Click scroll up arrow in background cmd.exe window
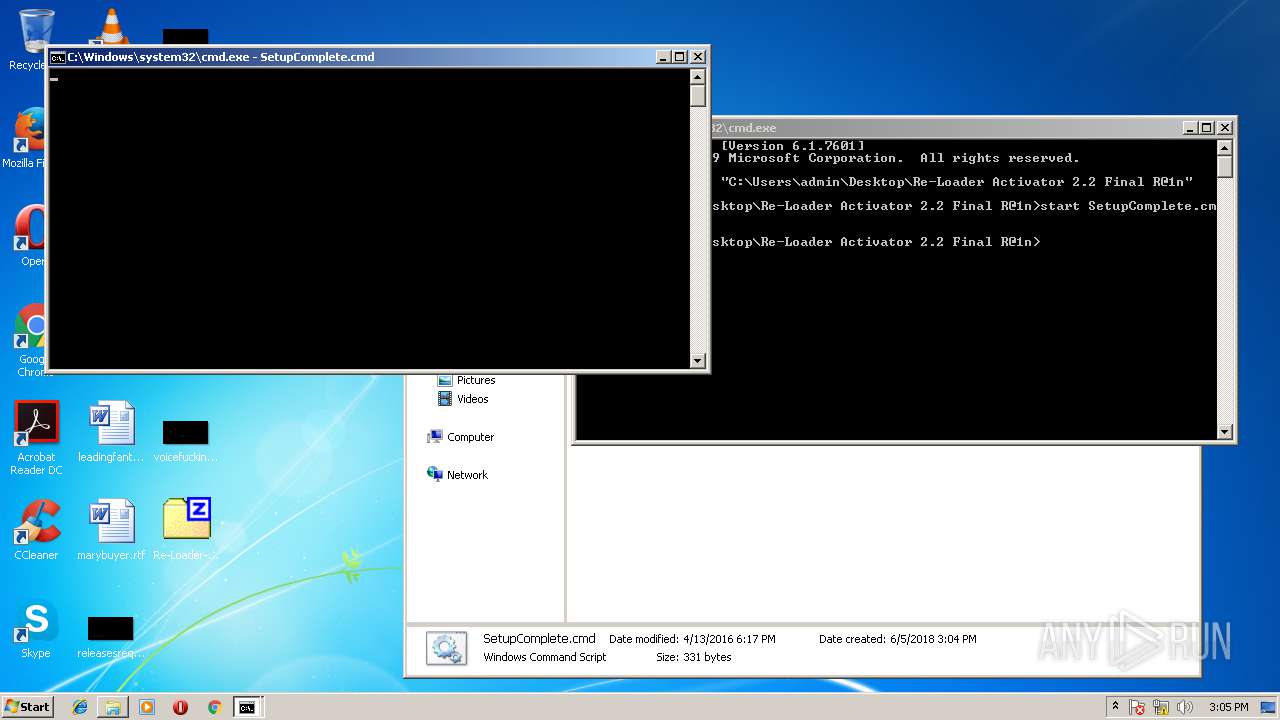This screenshot has height=720, width=1280. coord(1225,147)
